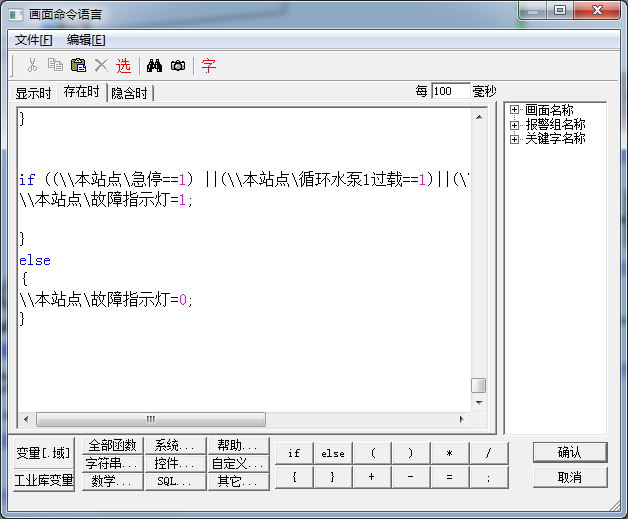Click the line 故障指示灯=0; in code
The width and height of the screenshot is (628, 519).
click(106, 299)
